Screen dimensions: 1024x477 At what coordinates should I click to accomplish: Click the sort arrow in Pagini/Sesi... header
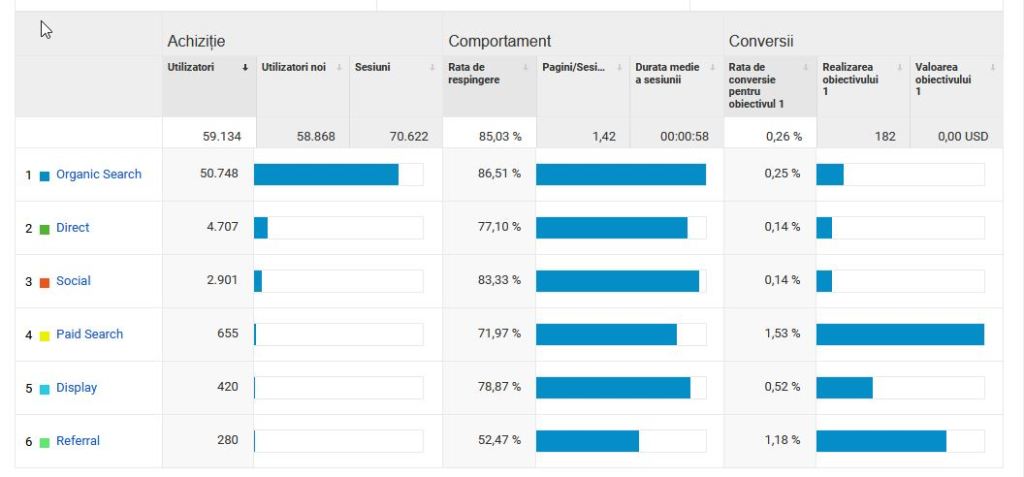tap(620, 68)
